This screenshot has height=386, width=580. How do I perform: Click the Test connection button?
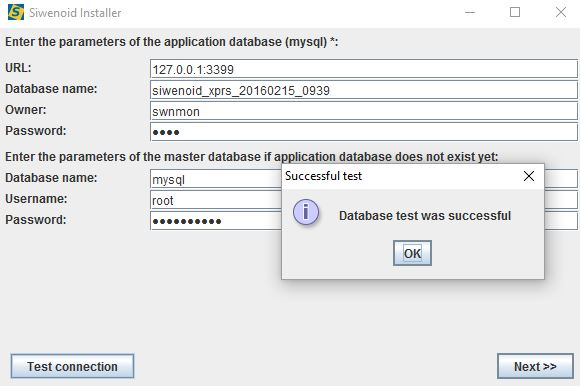tap(72, 366)
